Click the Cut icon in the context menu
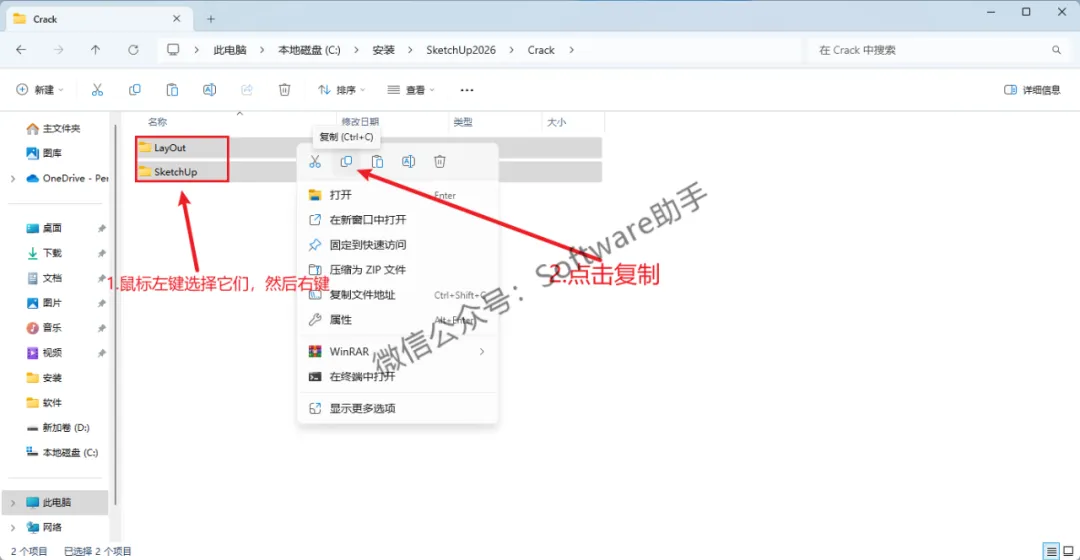Screen dimensions: 1080x560 tap(315, 161)
